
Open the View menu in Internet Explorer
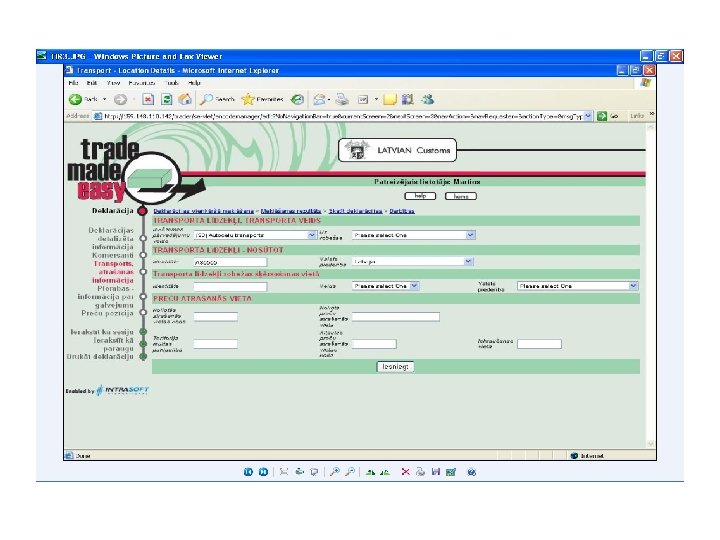(x=113, y=83)
